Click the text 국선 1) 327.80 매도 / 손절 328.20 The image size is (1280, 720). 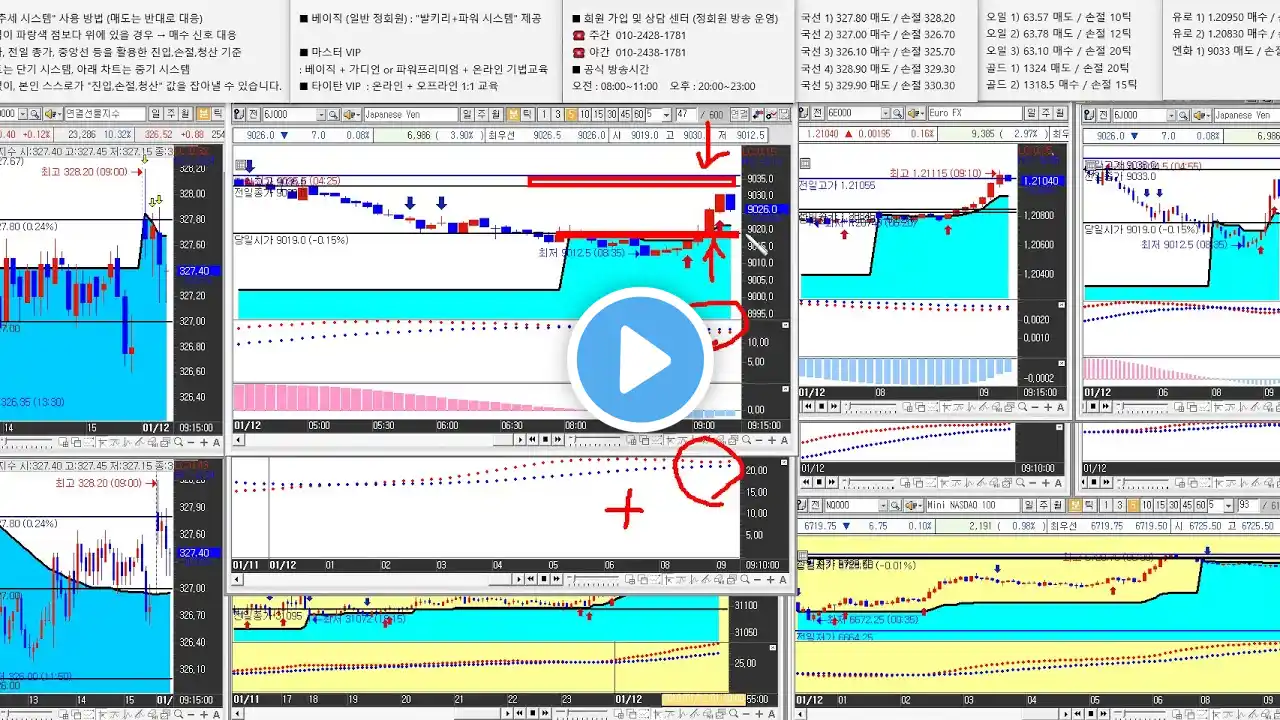coord(878,17)
